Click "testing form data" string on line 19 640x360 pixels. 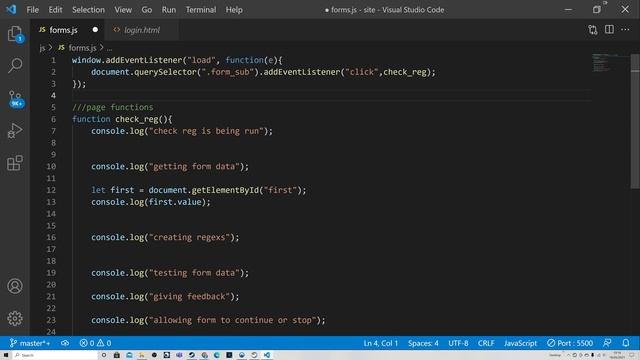(194, 273)
